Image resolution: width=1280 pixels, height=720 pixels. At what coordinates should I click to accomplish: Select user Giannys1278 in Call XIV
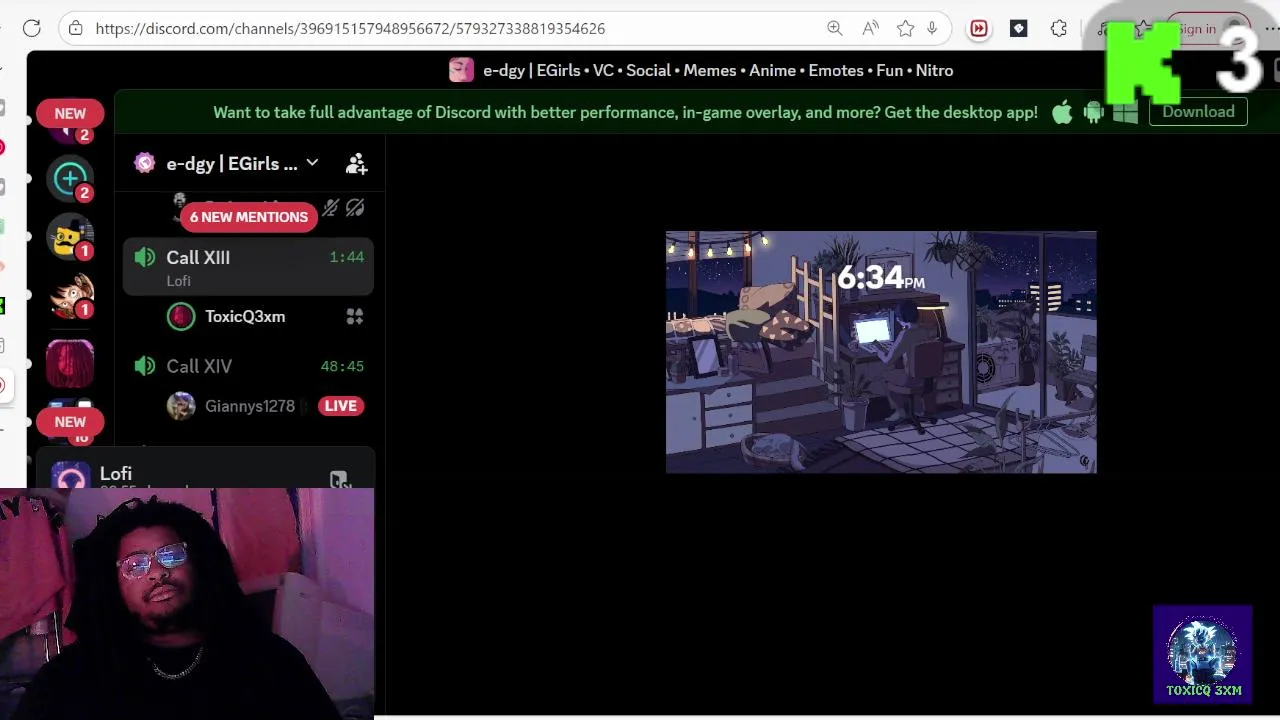pos(248,406)
